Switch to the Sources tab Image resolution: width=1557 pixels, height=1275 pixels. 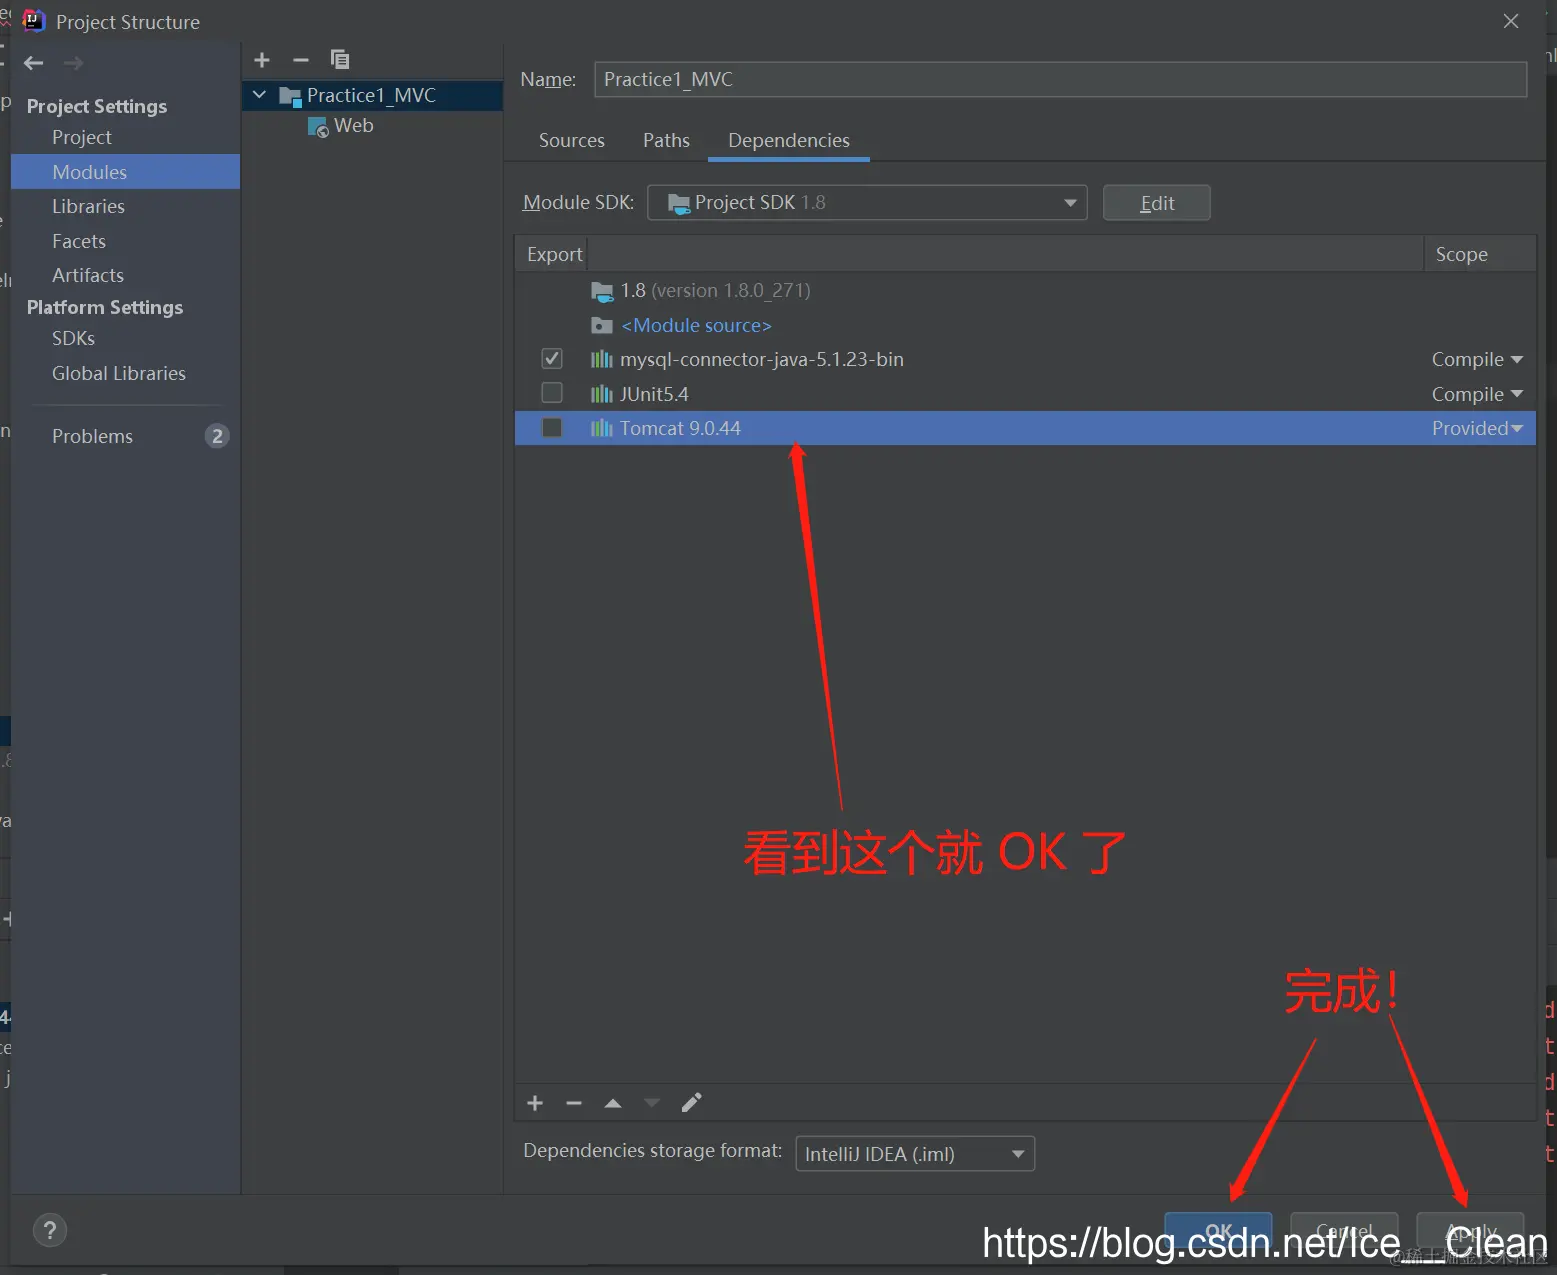click(572, 141)
